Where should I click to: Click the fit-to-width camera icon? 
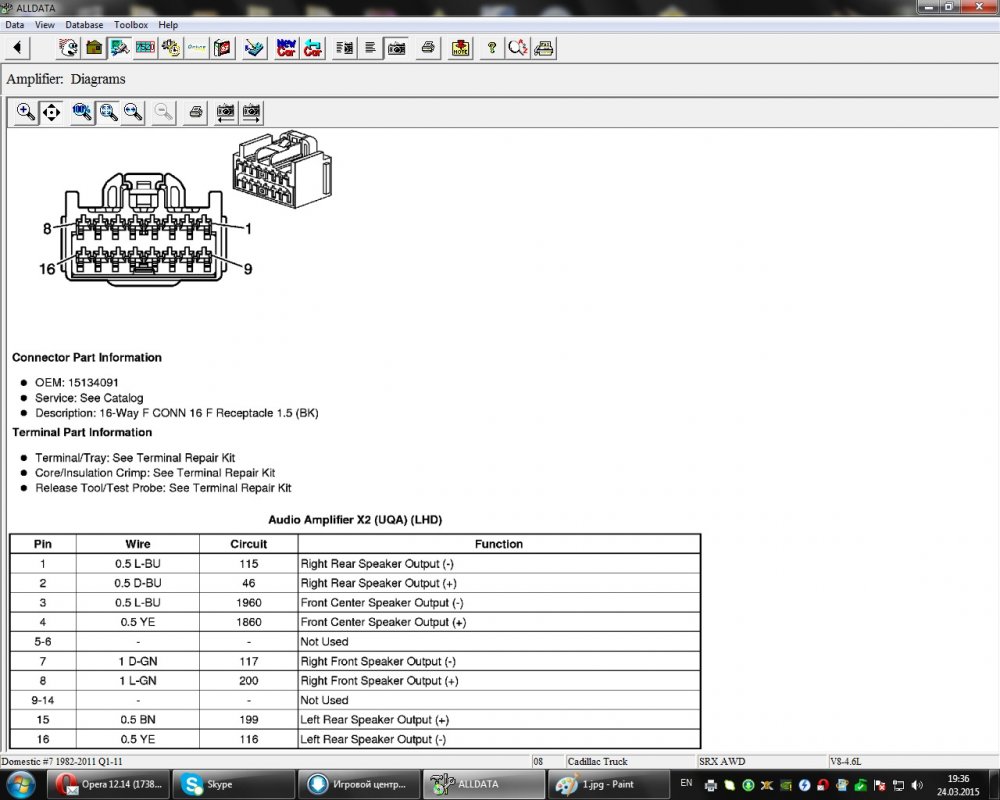pyautogui.click(x=226, y=112)
